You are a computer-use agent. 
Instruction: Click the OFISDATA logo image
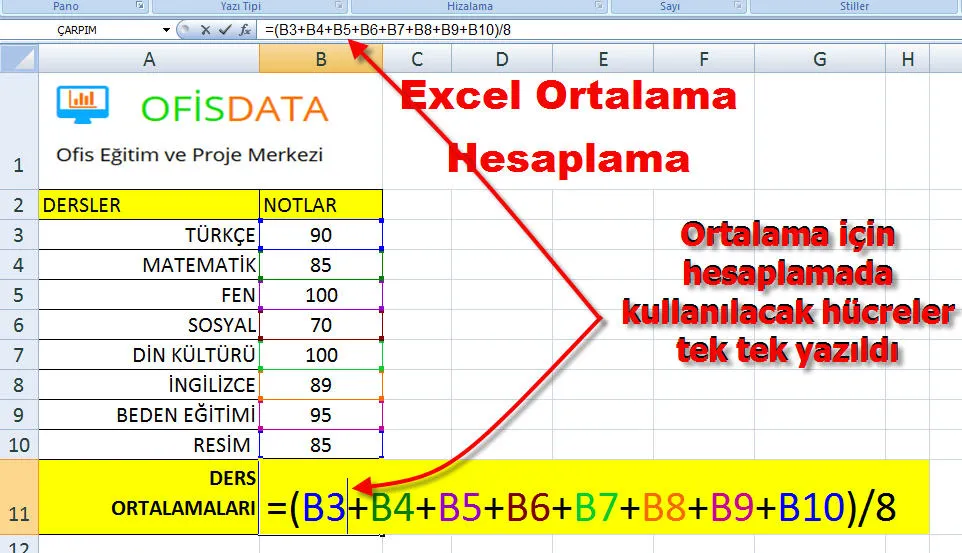pos(192,107)
